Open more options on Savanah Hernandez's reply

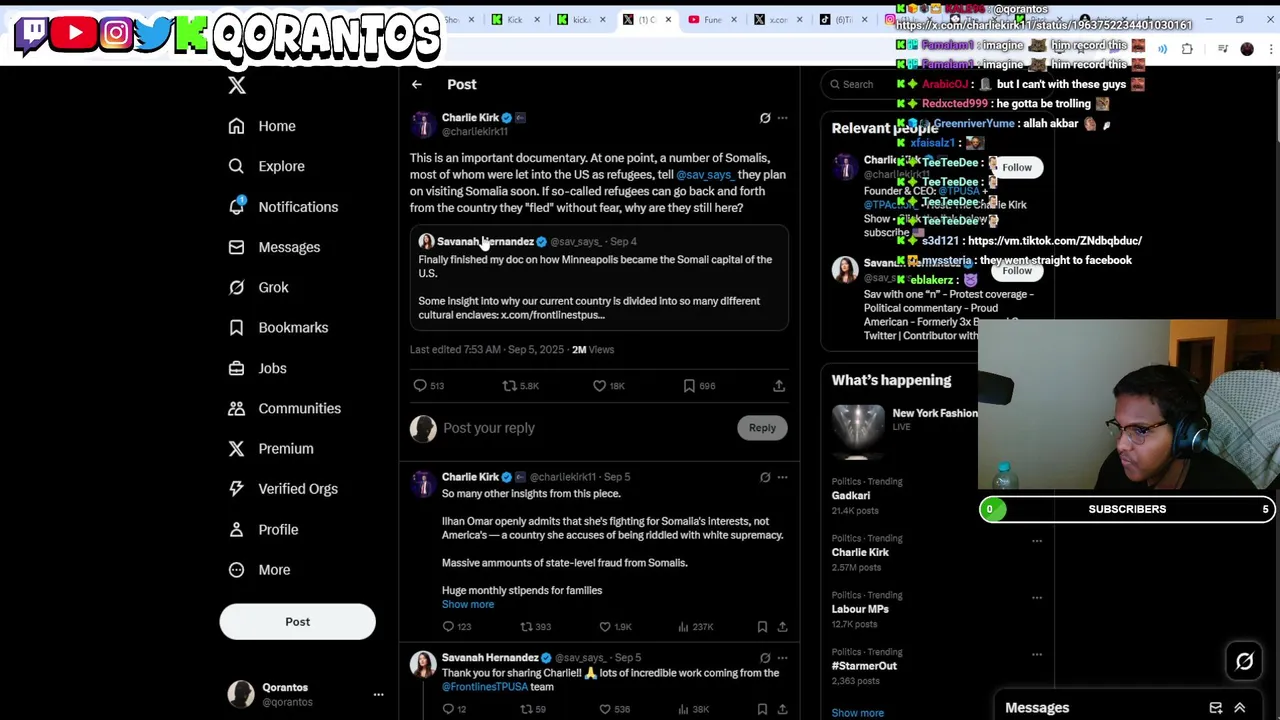click(782, 658)
